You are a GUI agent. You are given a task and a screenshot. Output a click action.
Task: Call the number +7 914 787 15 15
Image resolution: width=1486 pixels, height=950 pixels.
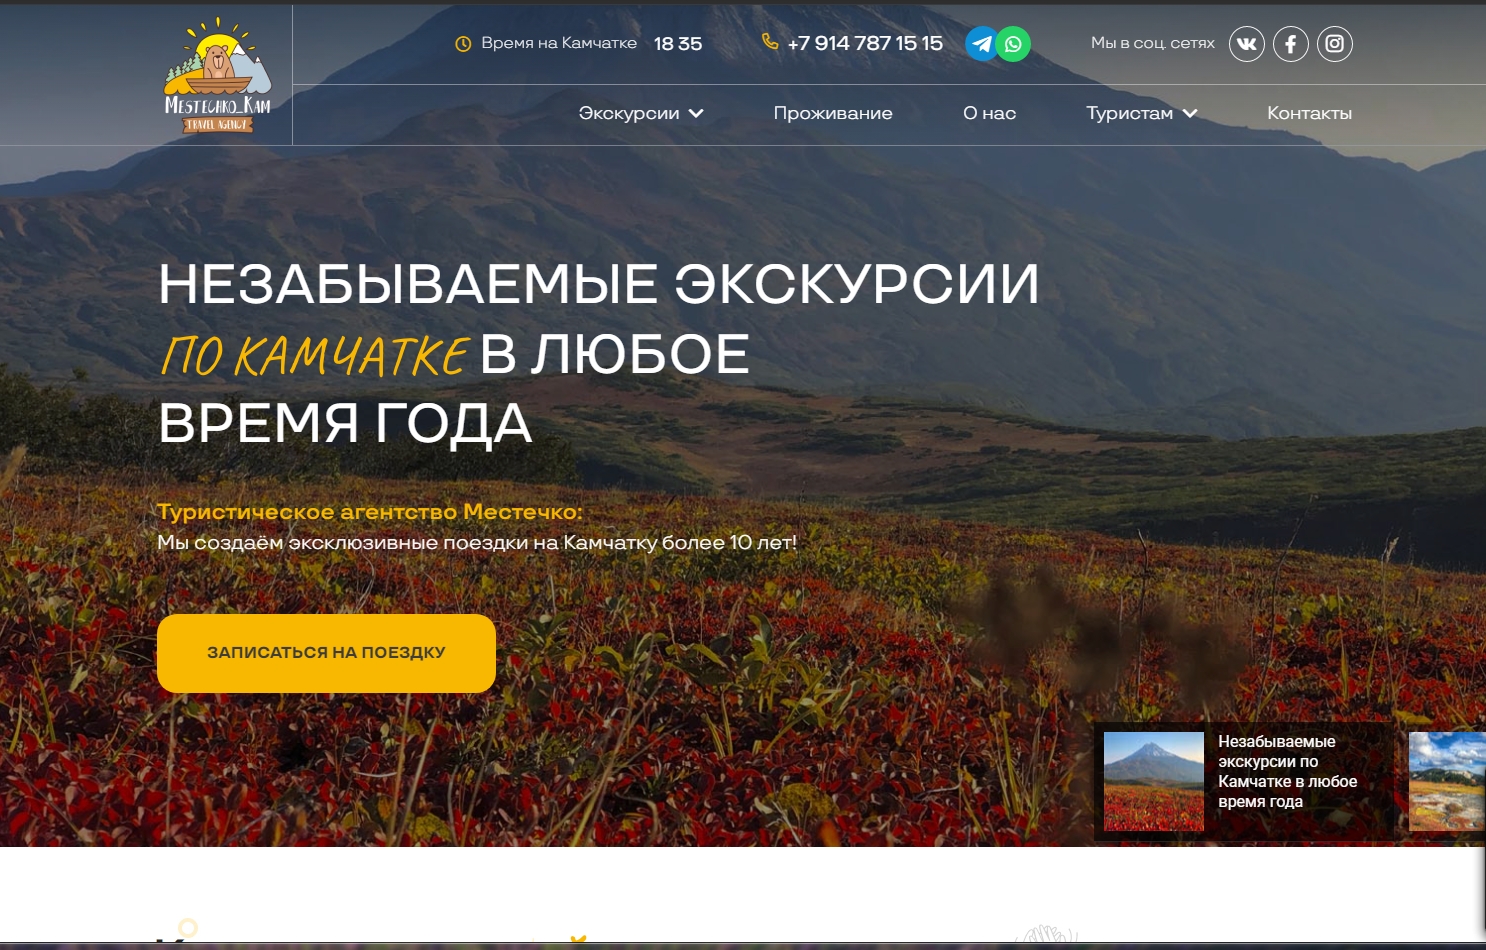click(x=865, y=43)
